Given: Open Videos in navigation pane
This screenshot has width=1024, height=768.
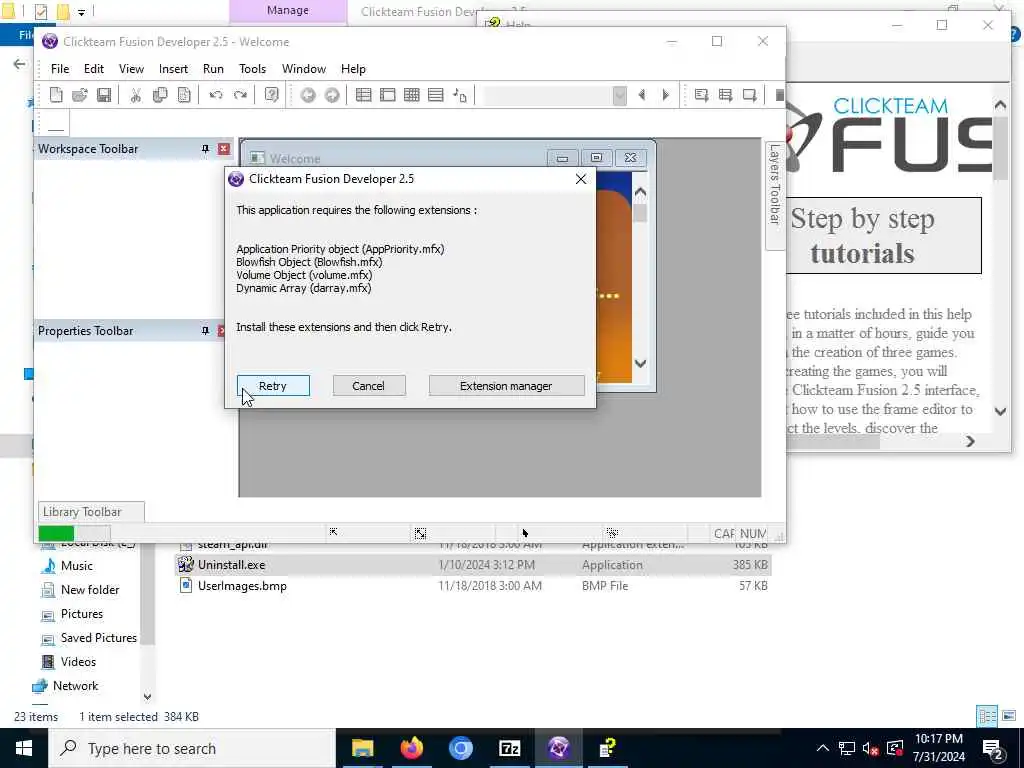Looking at the screenshot, I should tap(78, 662).
